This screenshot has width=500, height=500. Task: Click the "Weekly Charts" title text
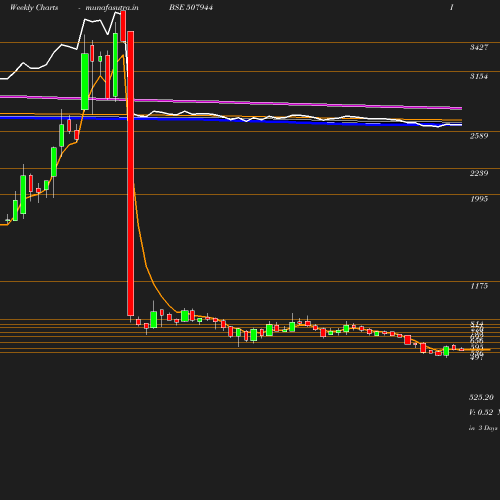34,7
